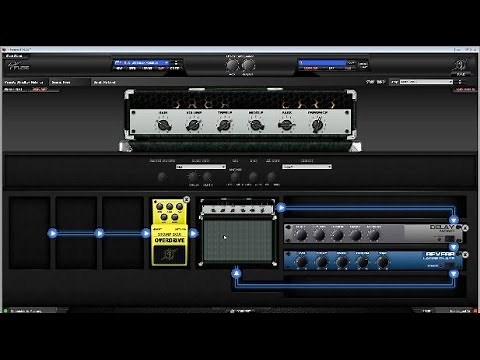Click the top-middle knob on the Overdrive pedal
Image resolution: width=480 pixels, height=360 pixels.
click(170, 207)
